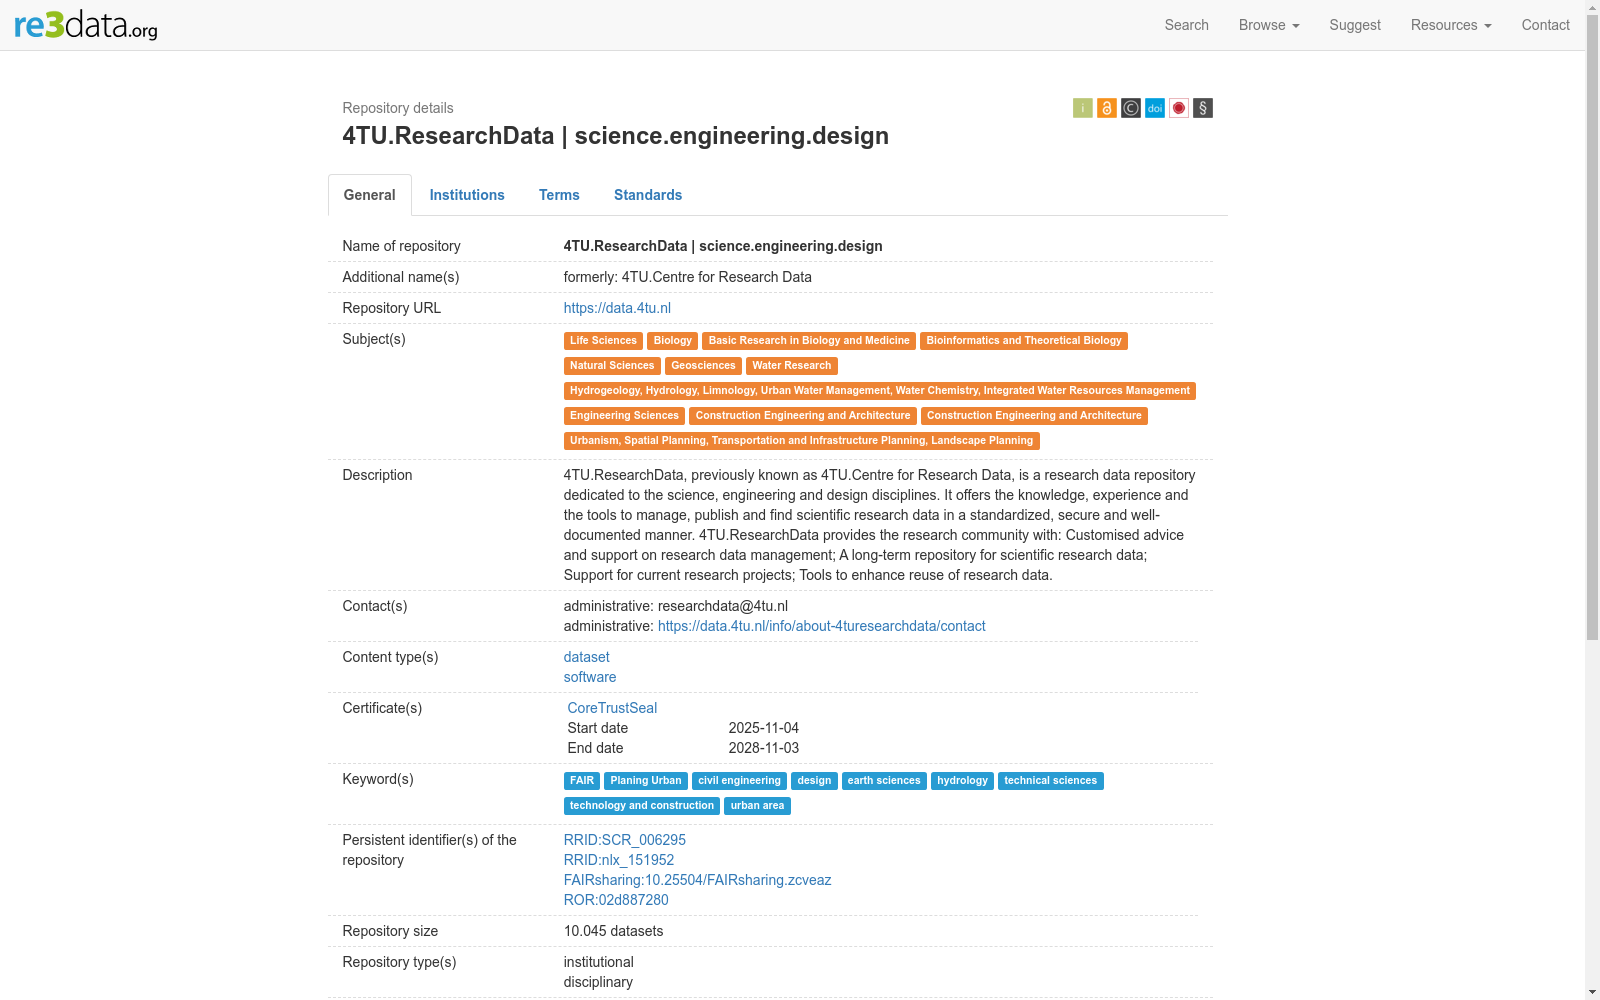Screen dimensions: 1600x1000
Task: Click the dataset content type link
Action: pos(587,657)
